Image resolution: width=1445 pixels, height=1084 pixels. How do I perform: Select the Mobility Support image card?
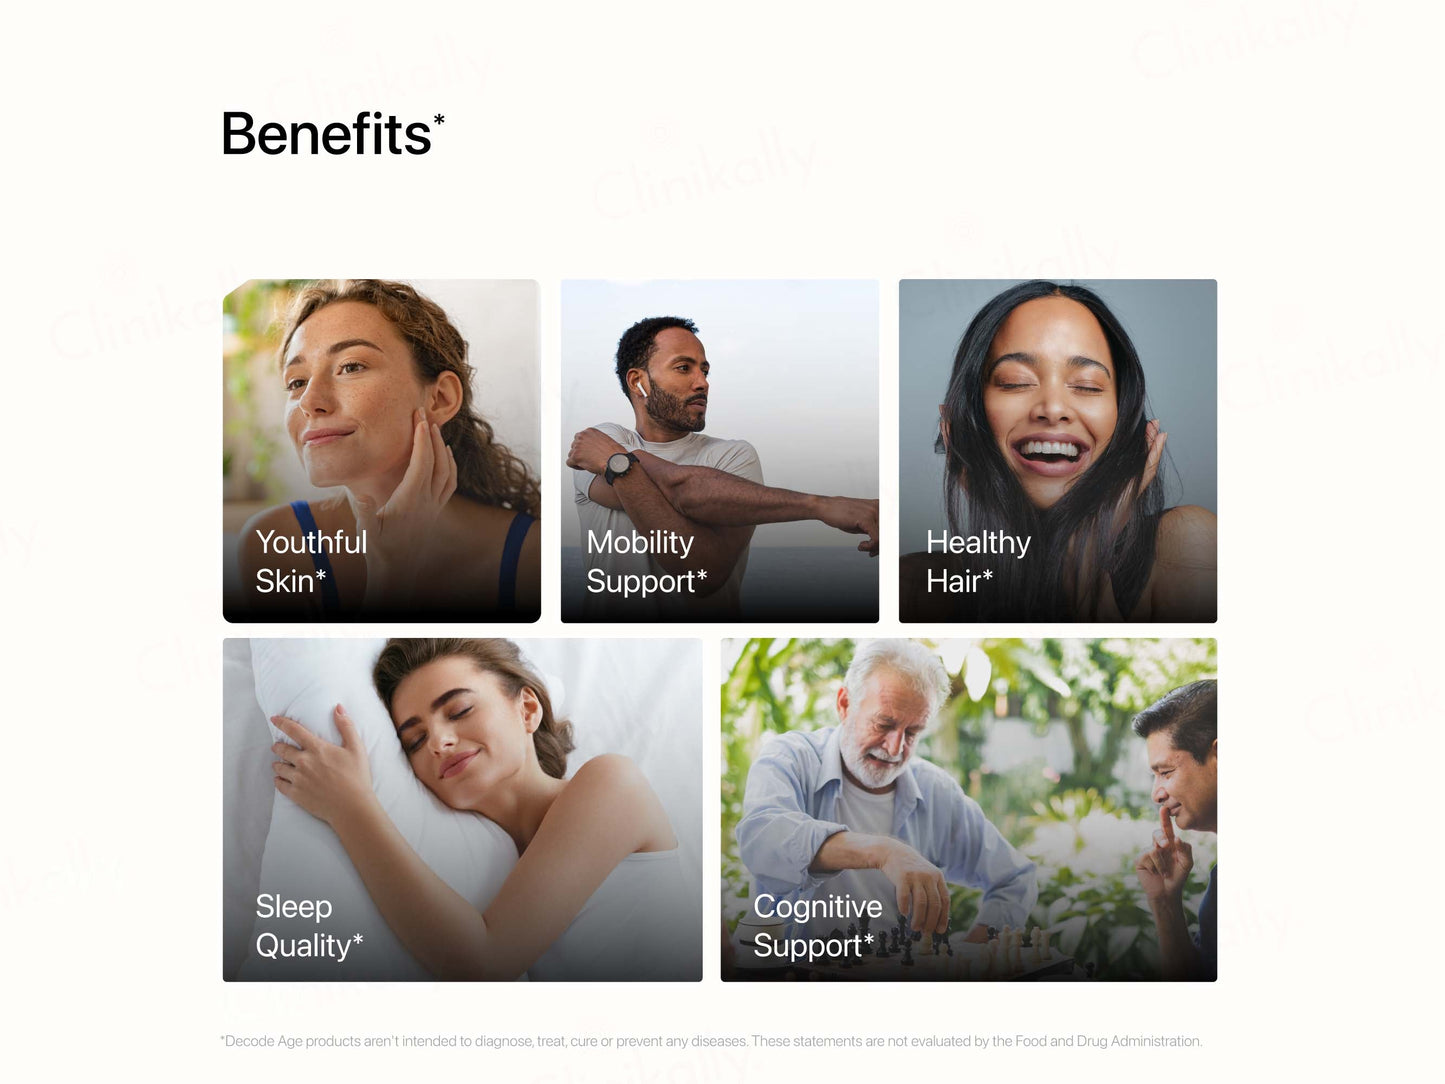pos(720,451)
